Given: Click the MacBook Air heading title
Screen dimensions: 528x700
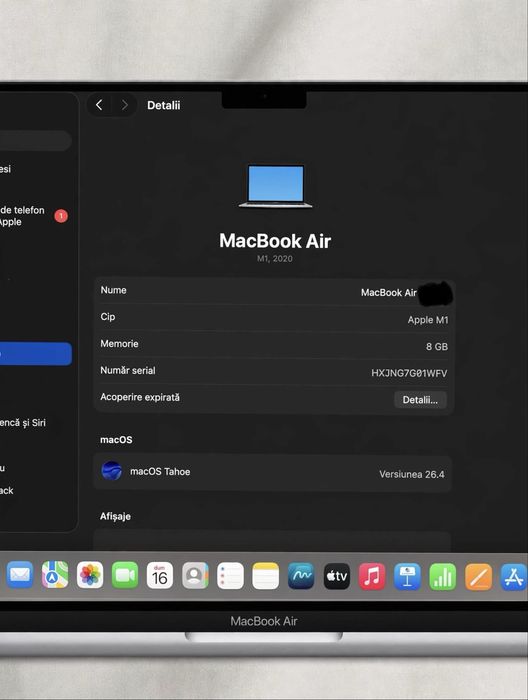Looking at the screenshot, I should pyautogui.click(x=275, y=241).
